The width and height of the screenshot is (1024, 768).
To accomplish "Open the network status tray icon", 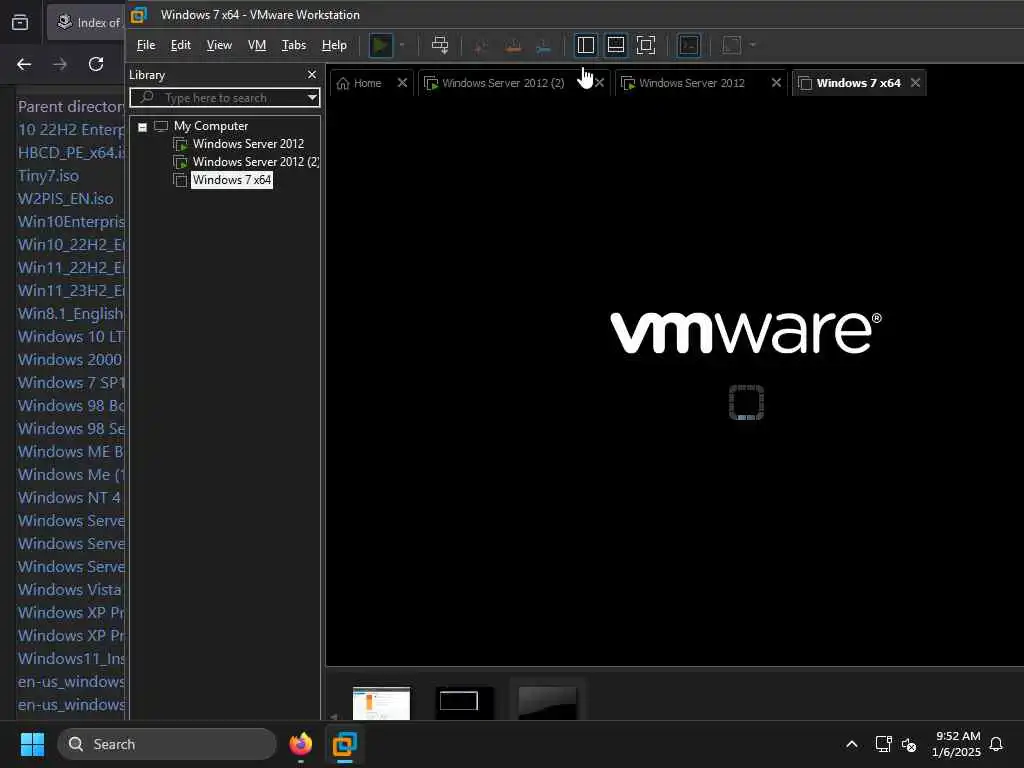I will [x=883, y=744].
